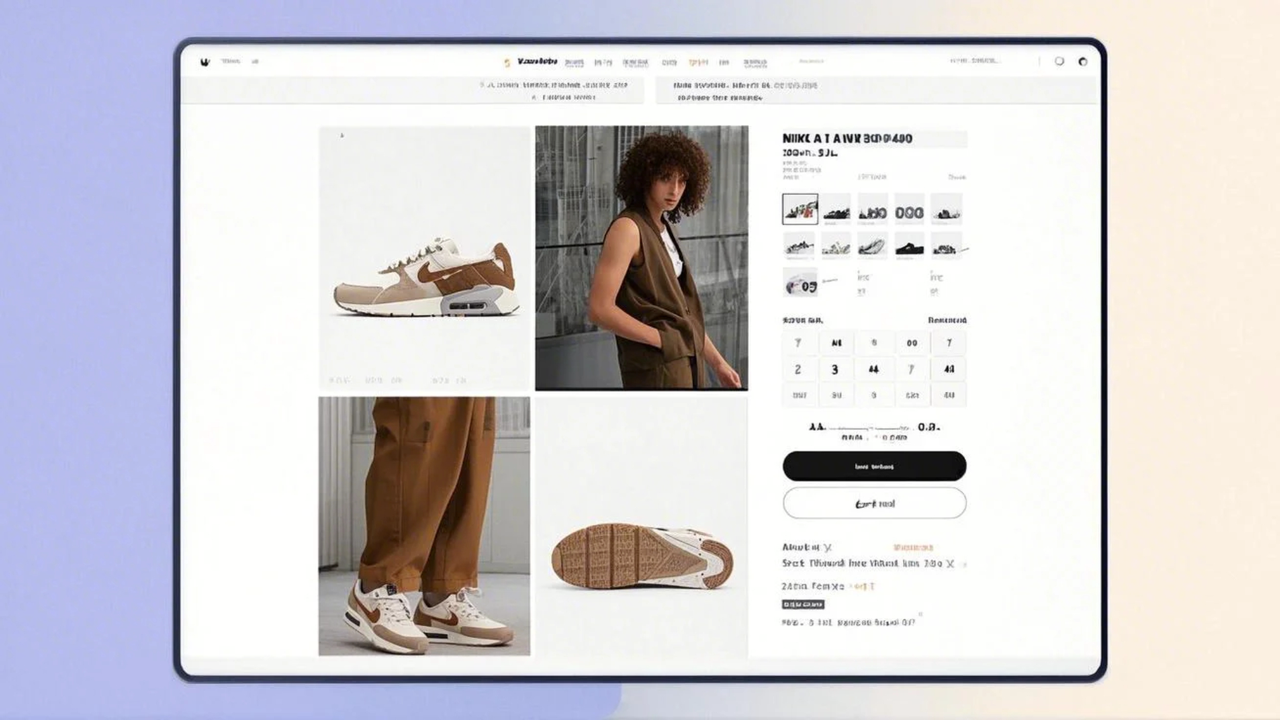The width and height of the screenshot is (1280, 720).
Task: Select size 44 in the size grid
Action: click(873, 369)
